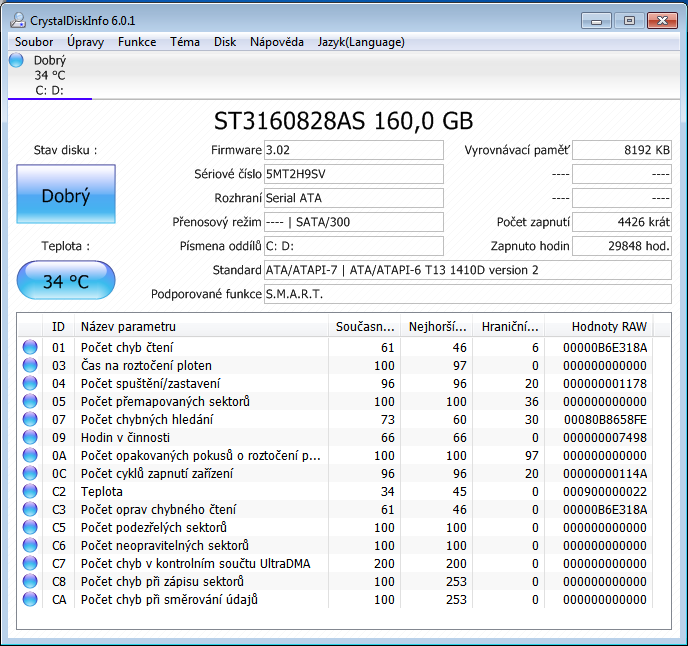Click the Standard field ATA/ATAPI-7
688x646 pixels.
pos(468,270)
